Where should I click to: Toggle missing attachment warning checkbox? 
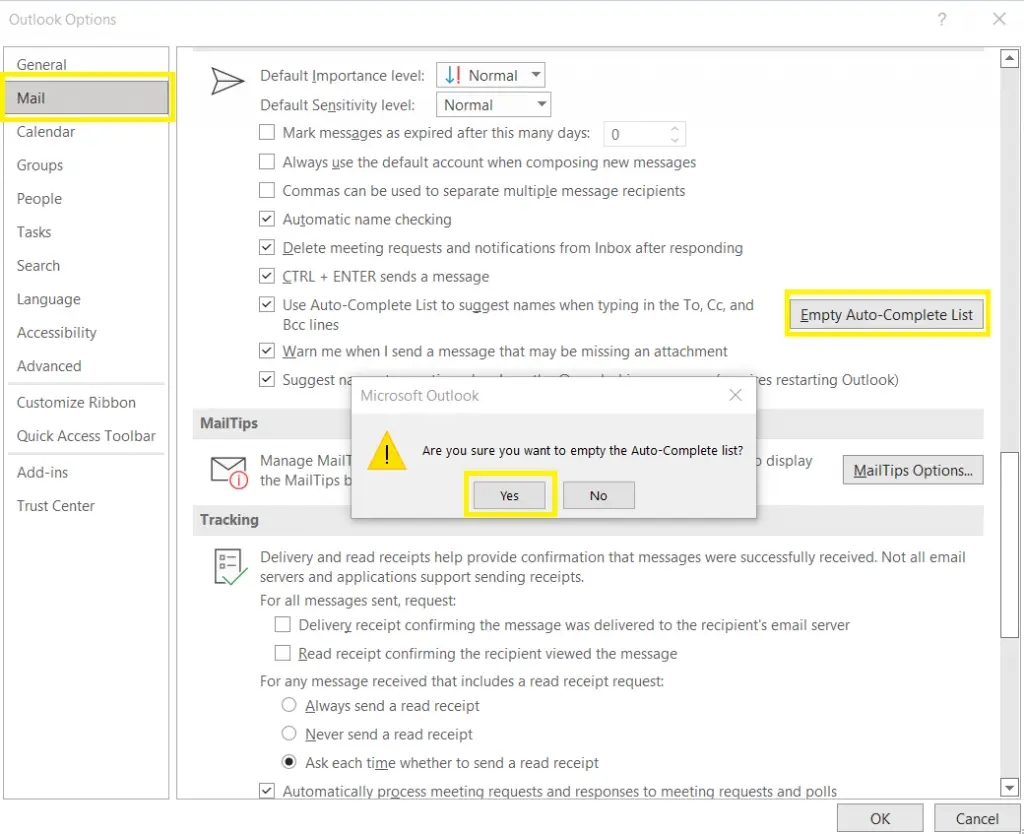pyautogui.click(x=266, y=351)
